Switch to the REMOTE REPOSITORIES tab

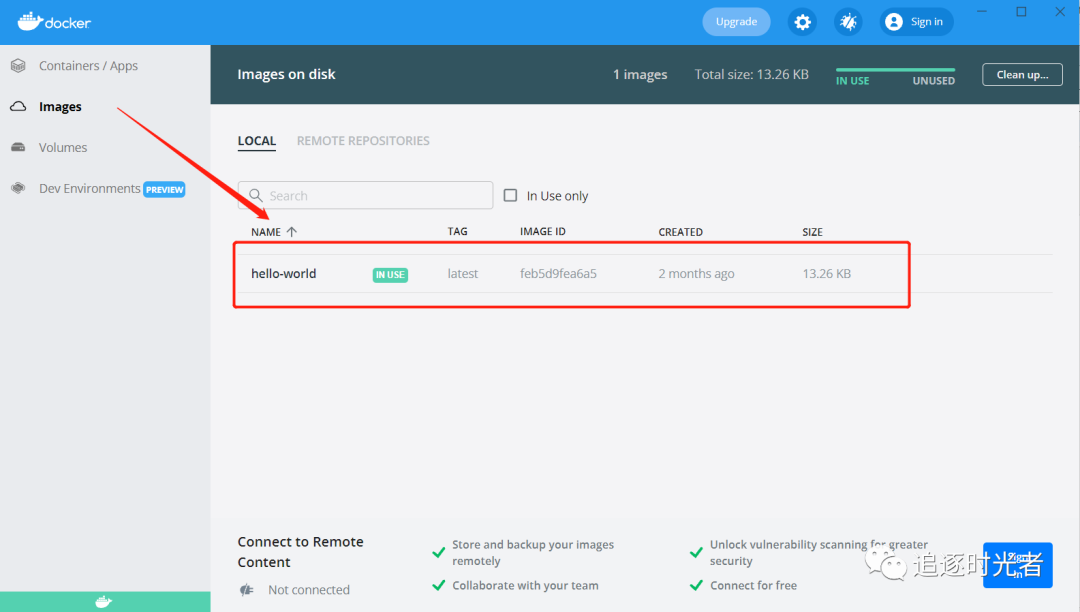[x=363, y=141]
